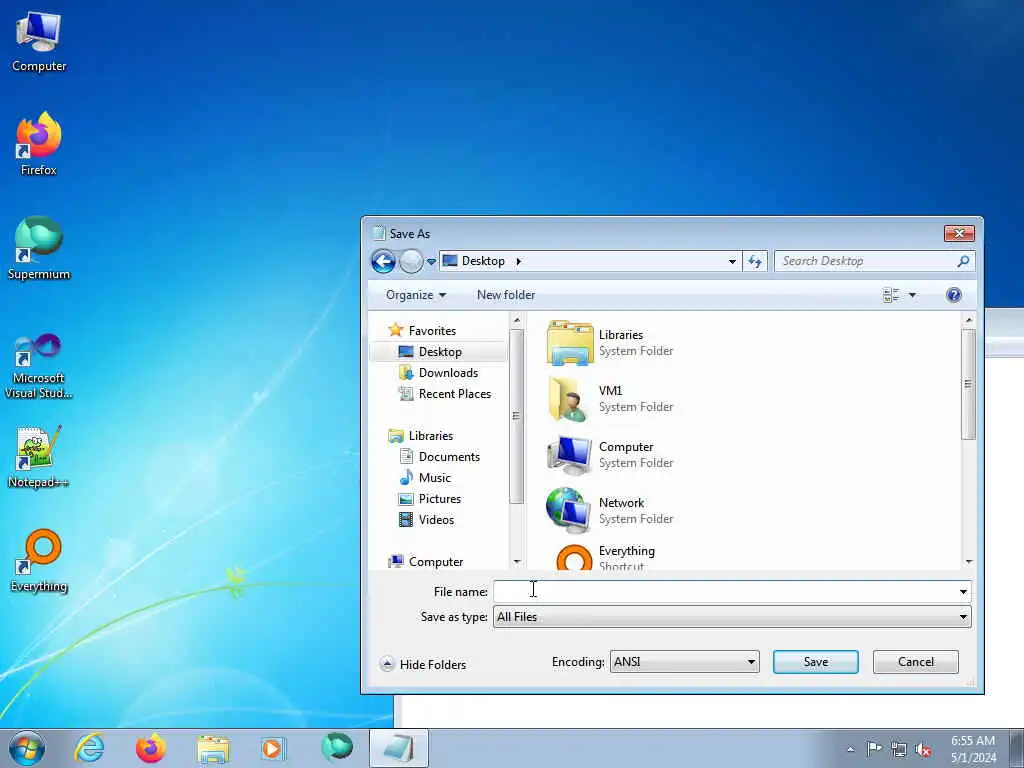Image resolution: width=1024 pixels, height=768 pixels.
Task: Open Recent Places in navigation pane
Action: pyautogui.click(x=445, y=394)
